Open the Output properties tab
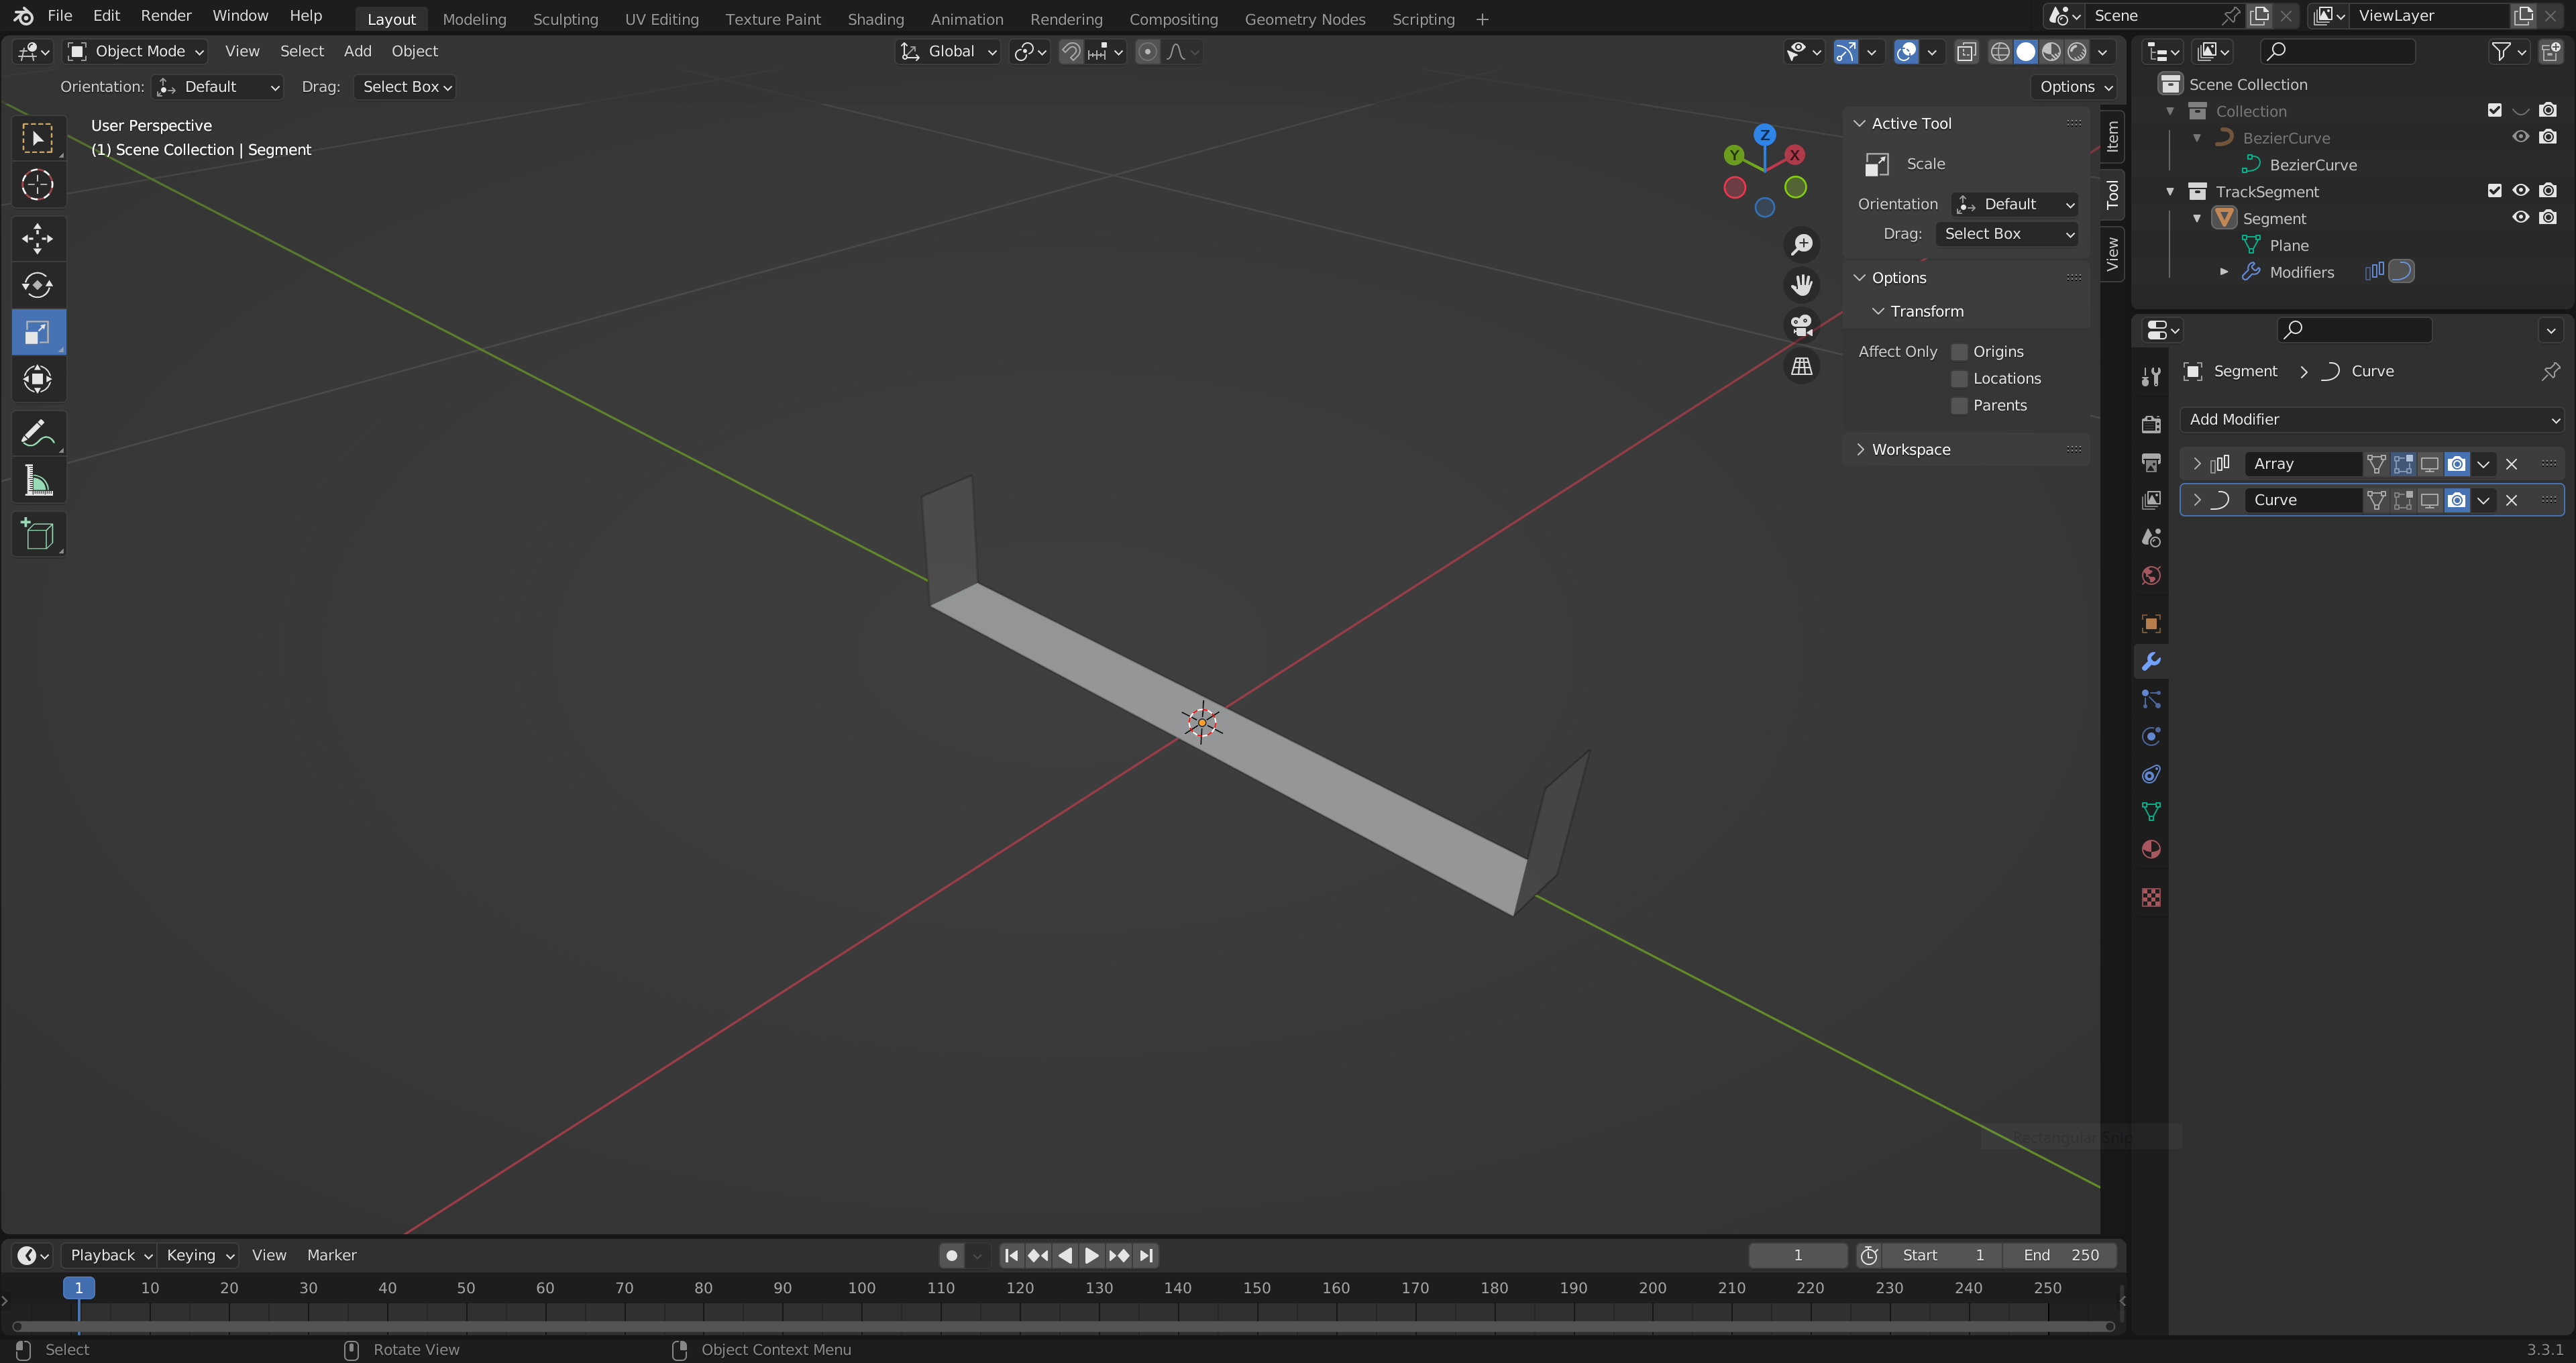The height and width of the screenshot is (1363, 2576). coord(2151,462)
